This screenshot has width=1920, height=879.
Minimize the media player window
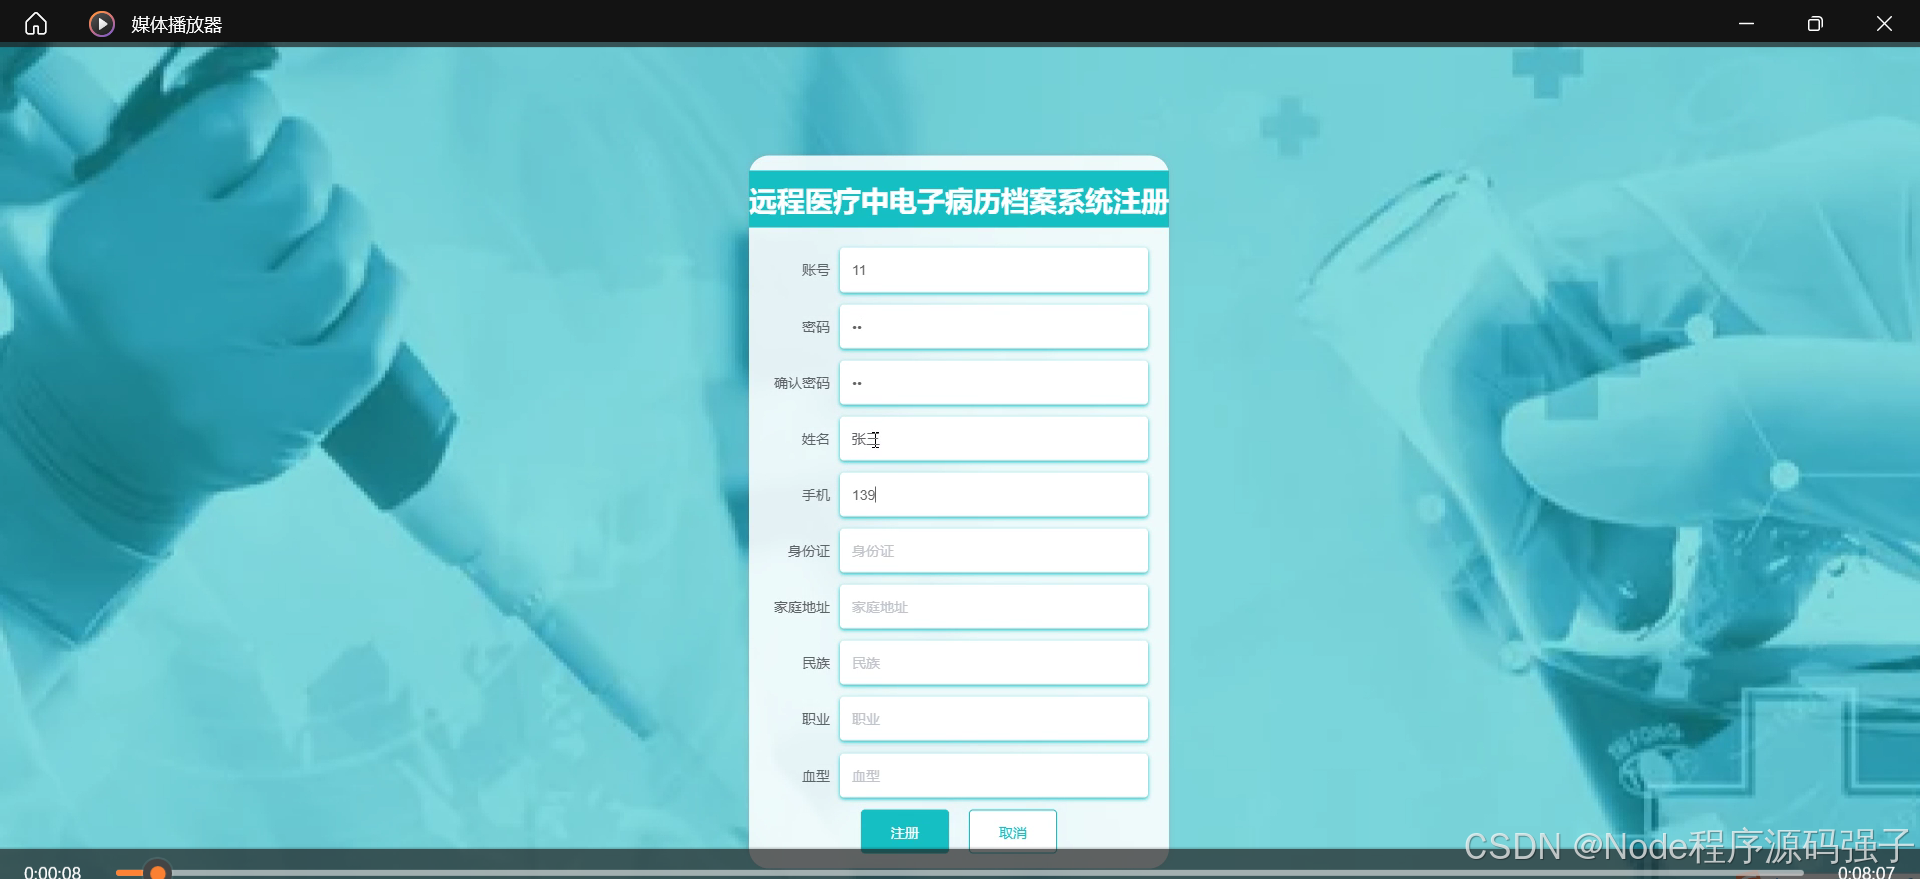[x=1746, y=23]
